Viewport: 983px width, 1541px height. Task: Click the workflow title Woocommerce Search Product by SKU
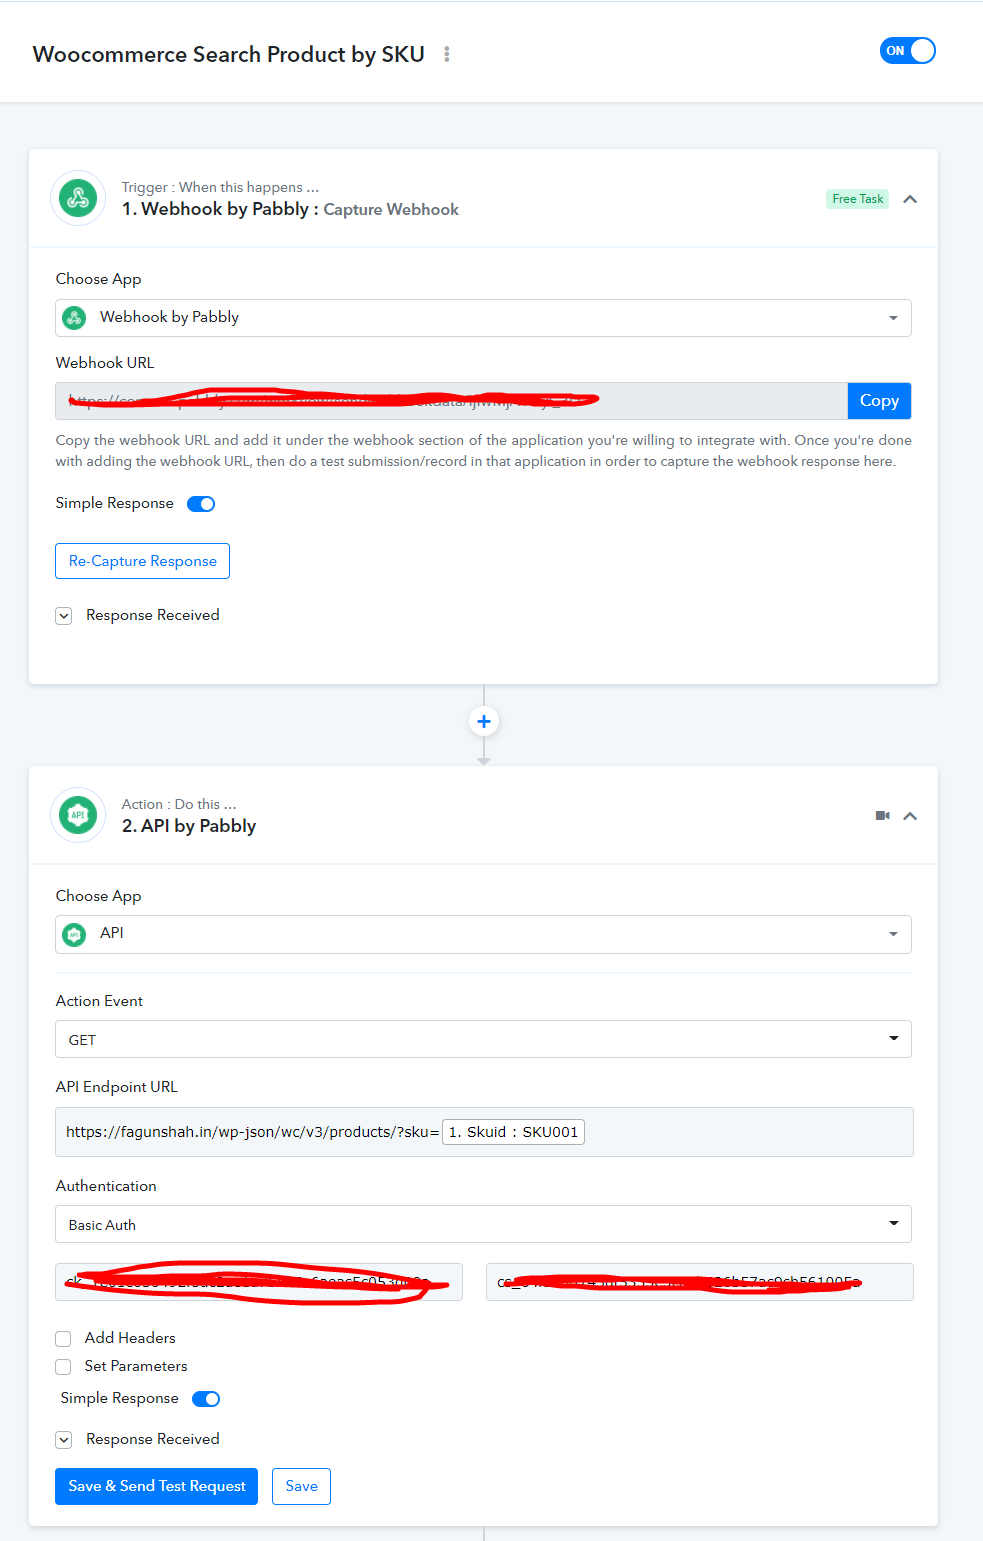(229, 54)
